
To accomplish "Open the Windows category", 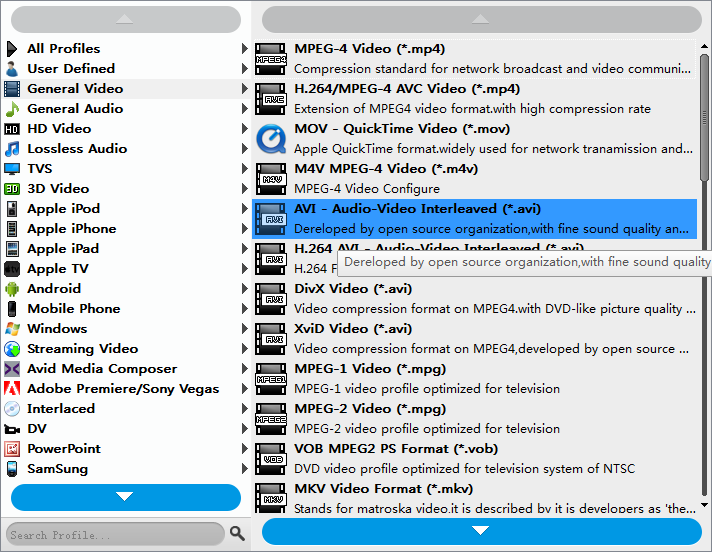I will tap(126, 329).
